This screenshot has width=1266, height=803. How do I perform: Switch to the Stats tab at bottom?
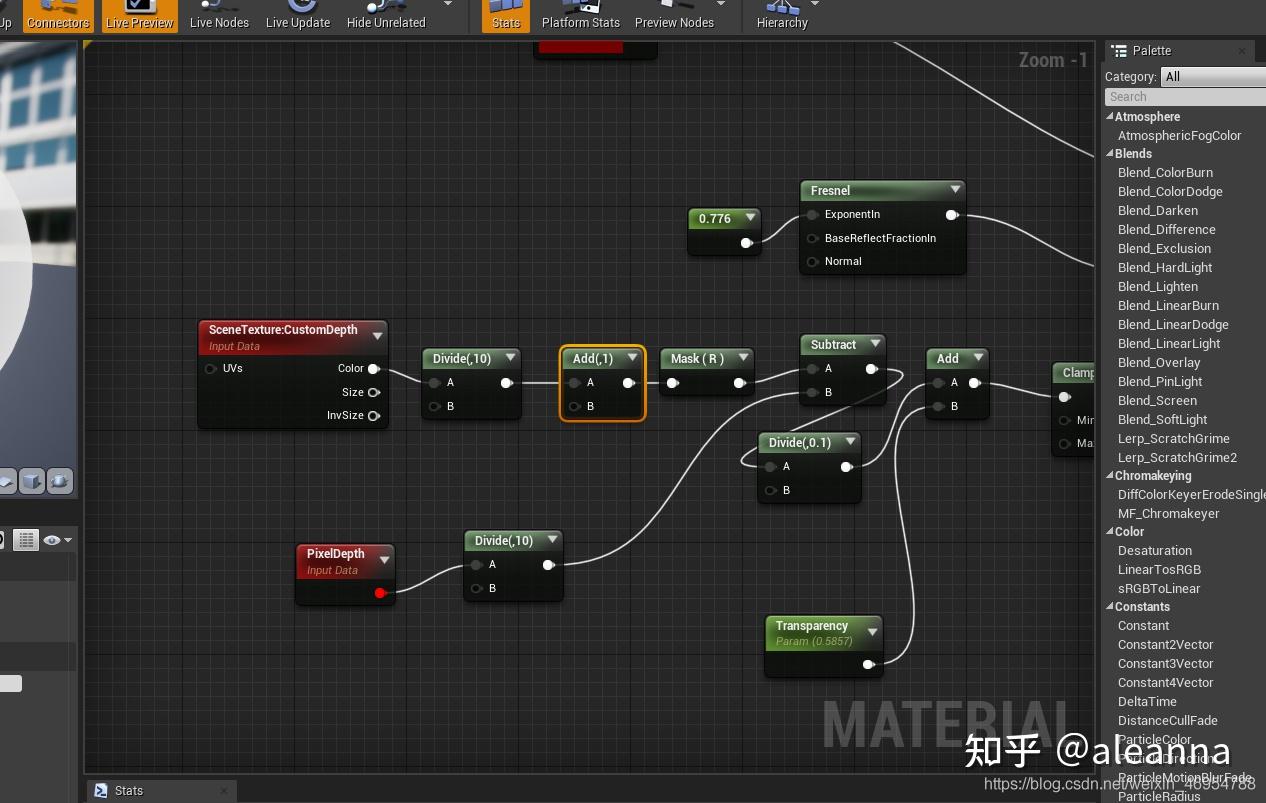(x=129, y=790)
